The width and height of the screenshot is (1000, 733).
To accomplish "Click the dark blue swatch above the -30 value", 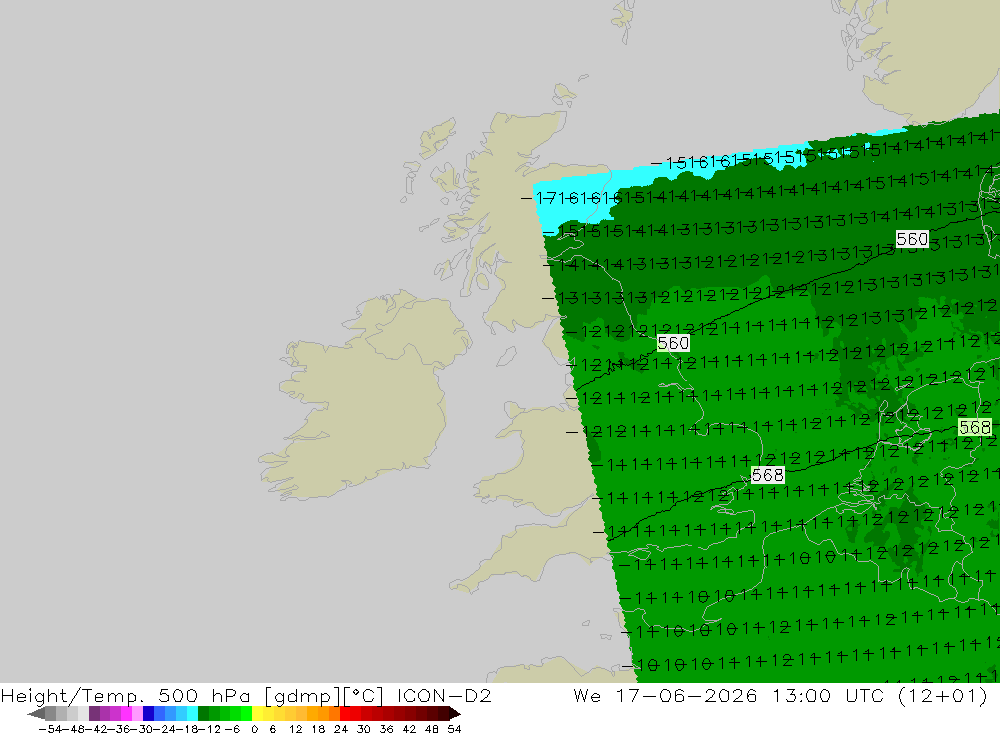I will 148,714.
